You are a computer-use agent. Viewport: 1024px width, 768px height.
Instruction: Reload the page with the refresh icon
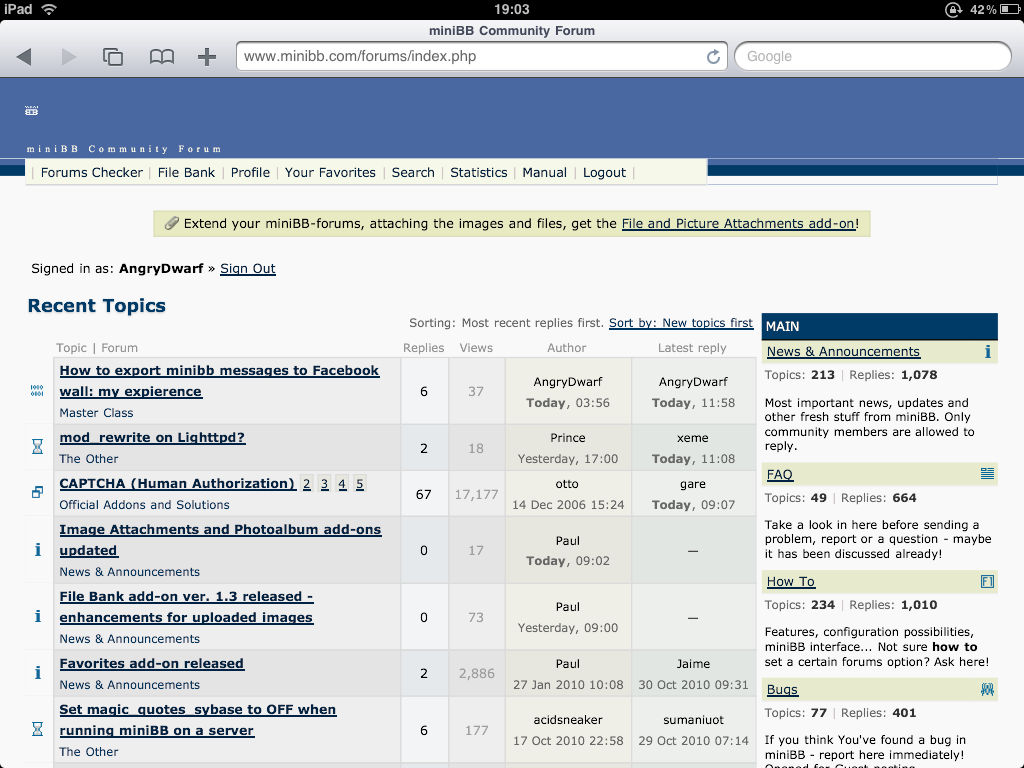click(713, 57)
